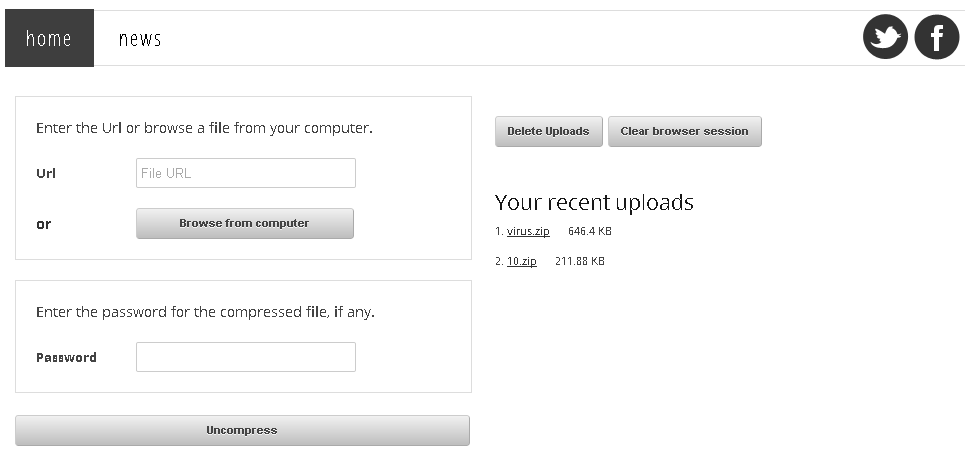Click the Url field label
The image size is (976, 455).
46,173
